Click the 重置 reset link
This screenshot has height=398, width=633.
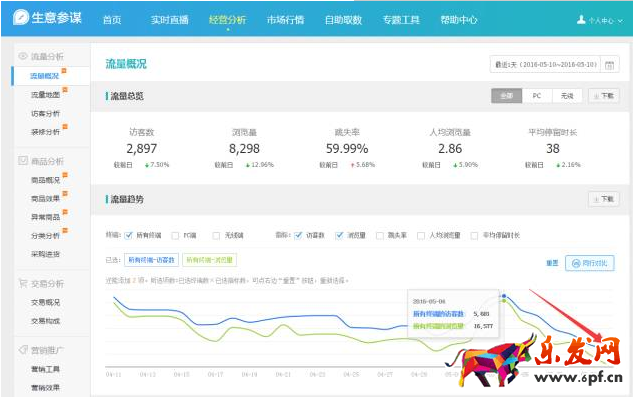pos(552,263)
